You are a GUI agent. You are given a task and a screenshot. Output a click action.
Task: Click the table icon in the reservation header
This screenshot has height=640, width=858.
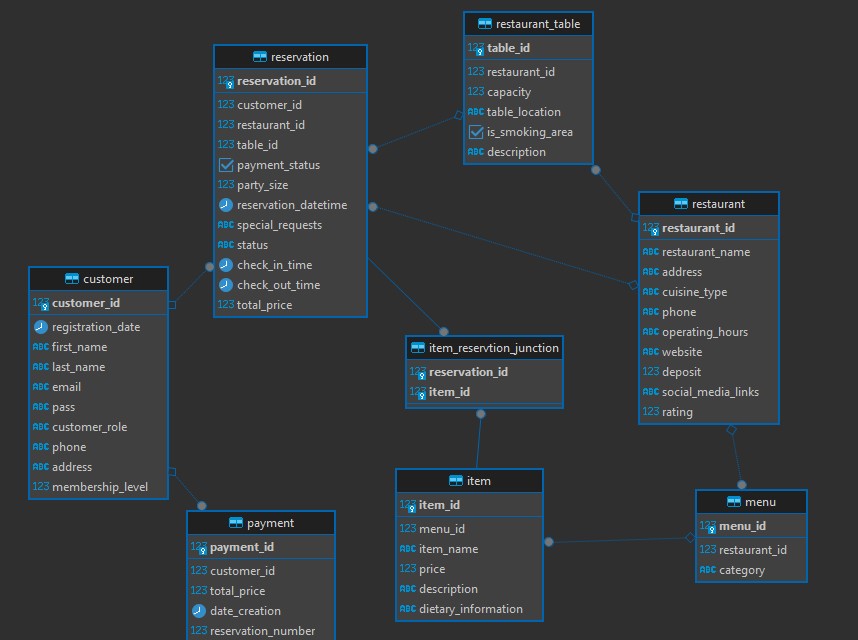click(260, 57)
